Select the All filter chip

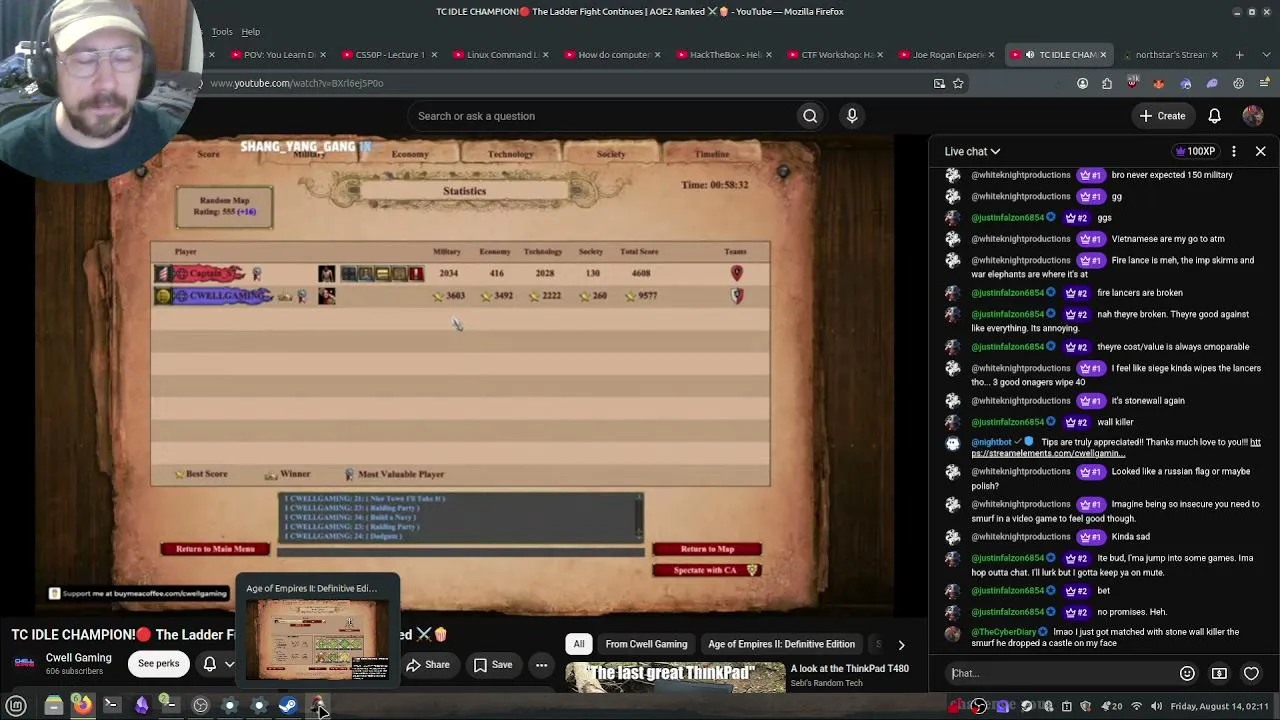coord(579,645)
